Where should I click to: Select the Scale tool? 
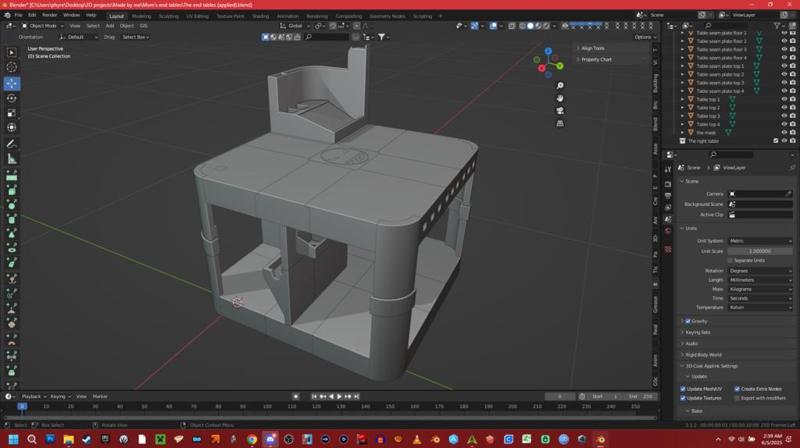click(12, 113)
